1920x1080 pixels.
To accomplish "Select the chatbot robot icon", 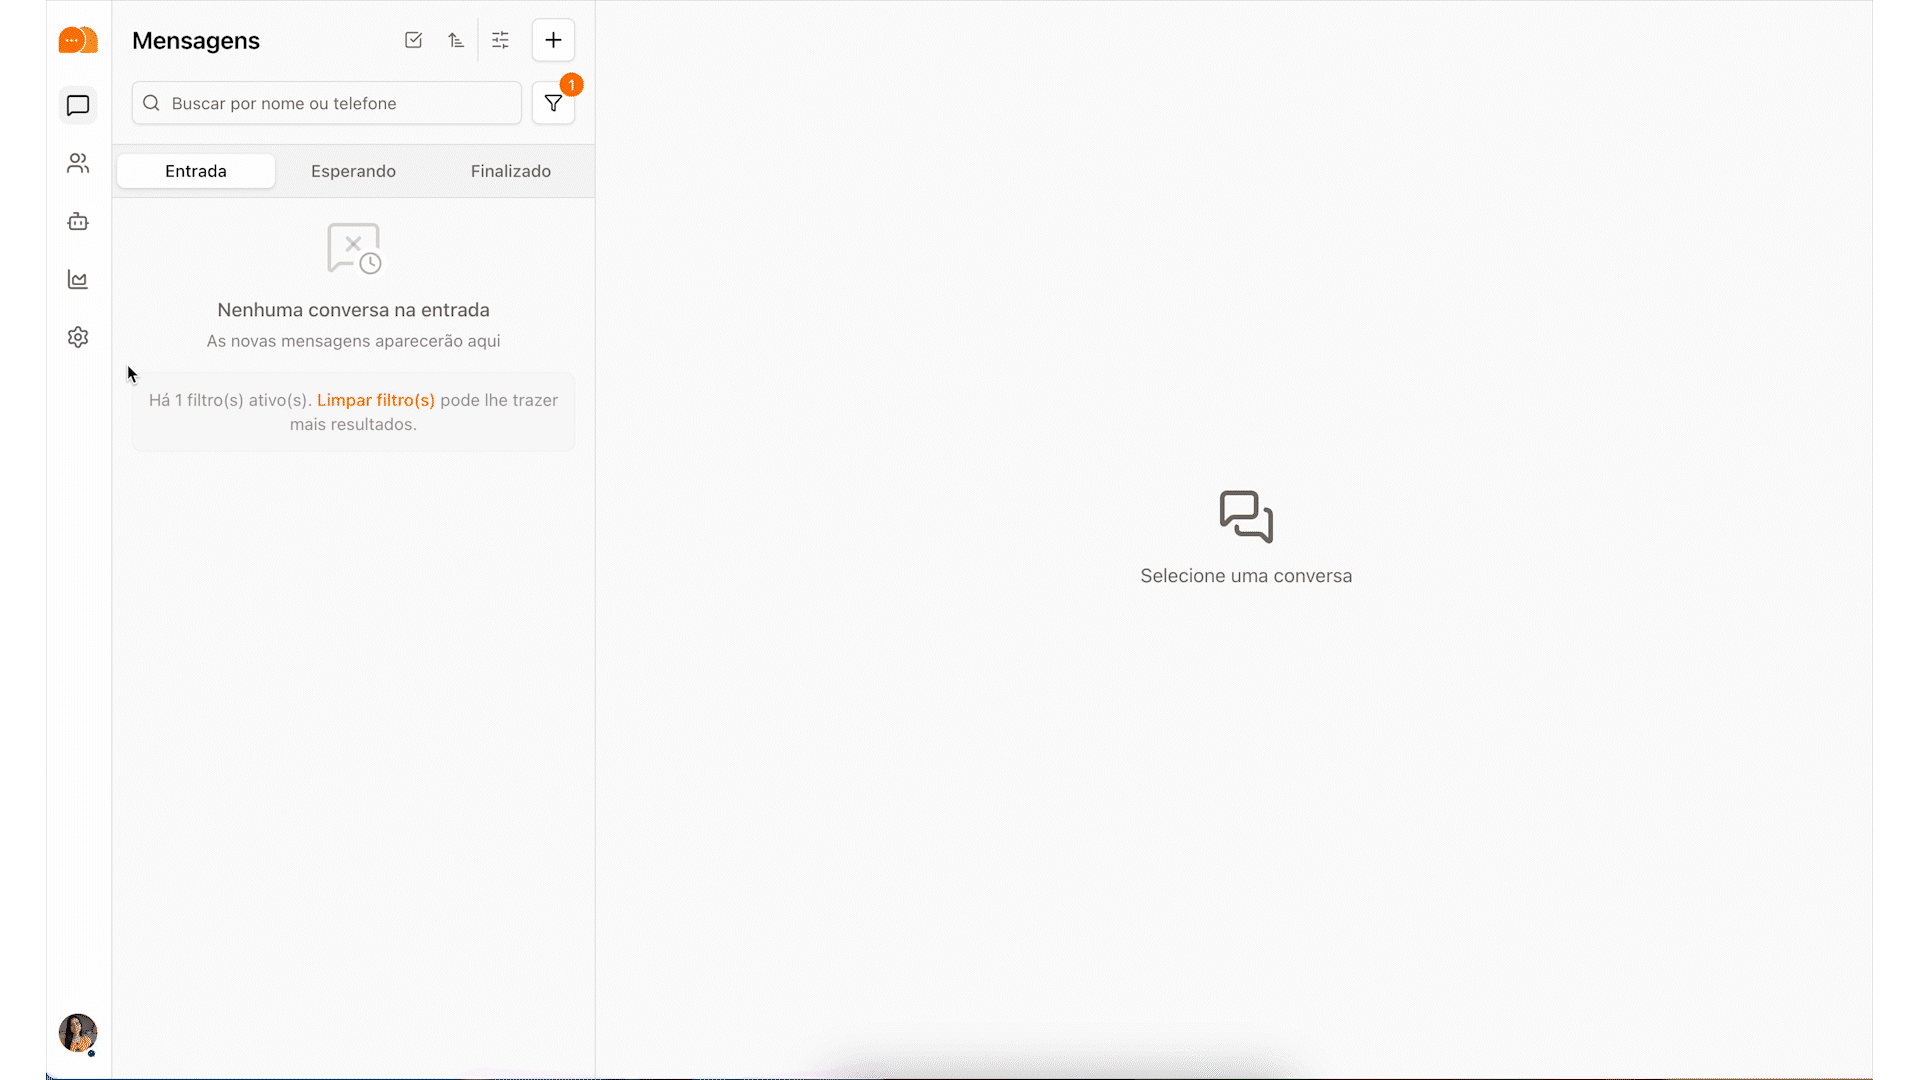I will [77, 221].
